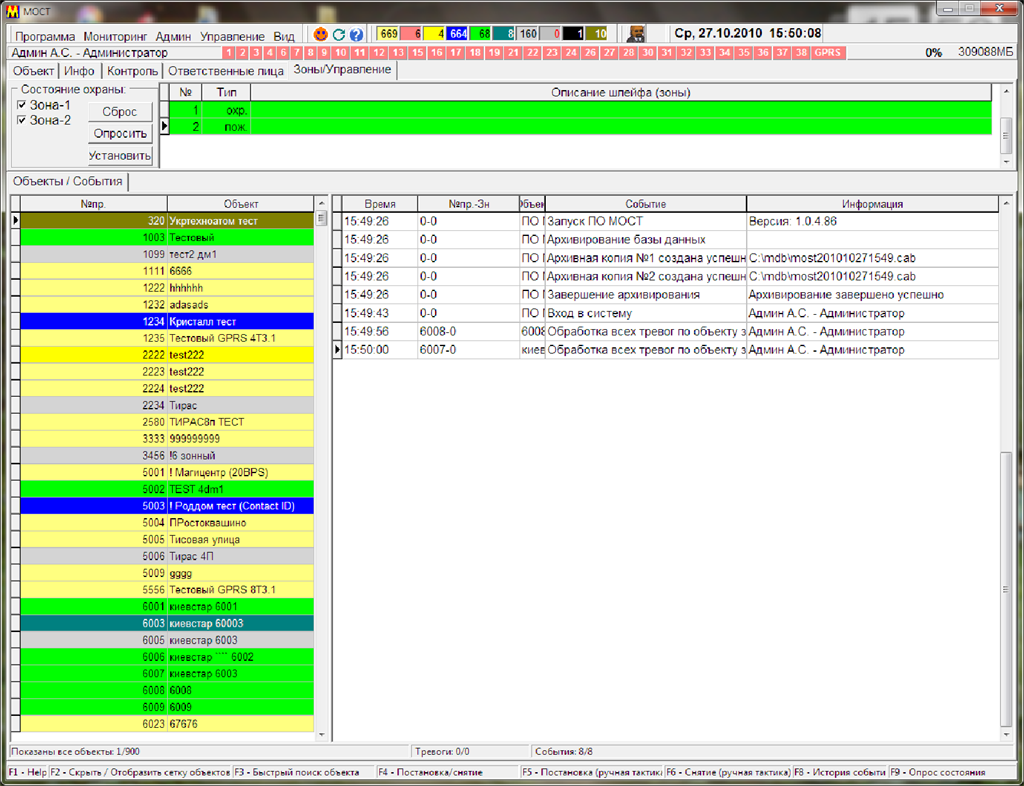
Task: Select the yellow 669 status counter
Action: pos(389,34)
